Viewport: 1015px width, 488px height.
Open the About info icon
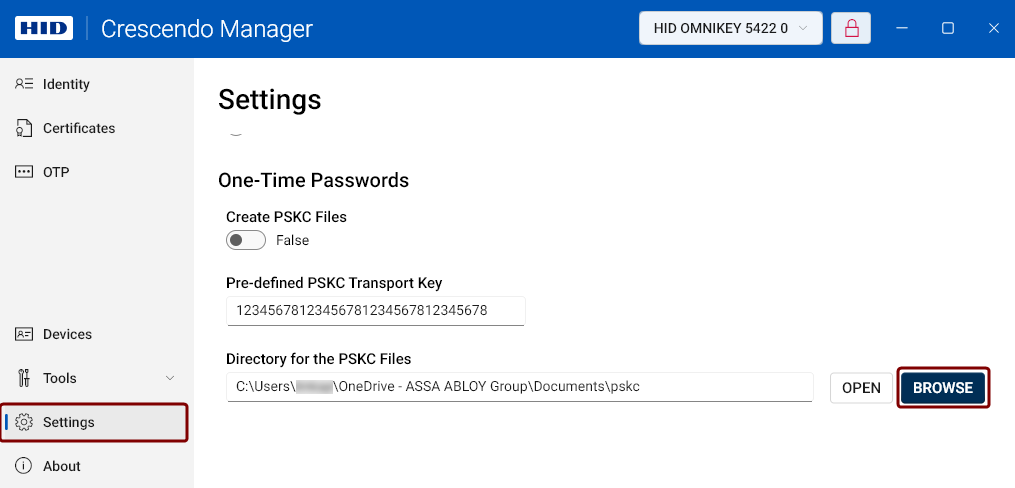click(x=24, y=466)
